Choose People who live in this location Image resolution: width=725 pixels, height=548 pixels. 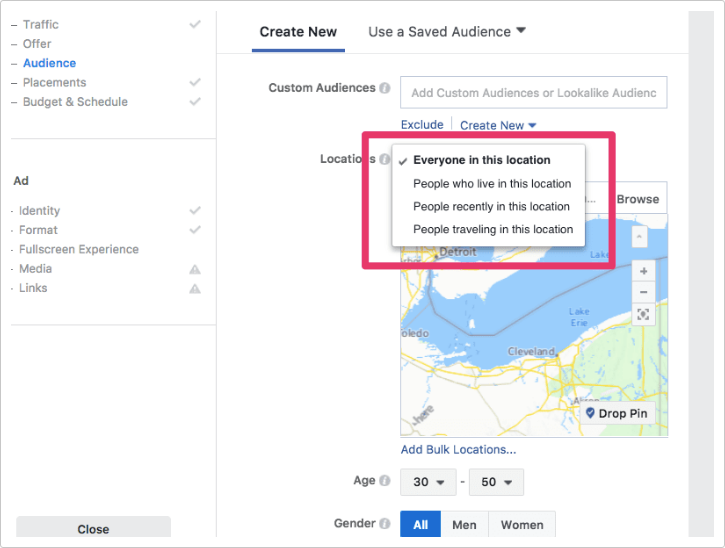tap(492, 184)
